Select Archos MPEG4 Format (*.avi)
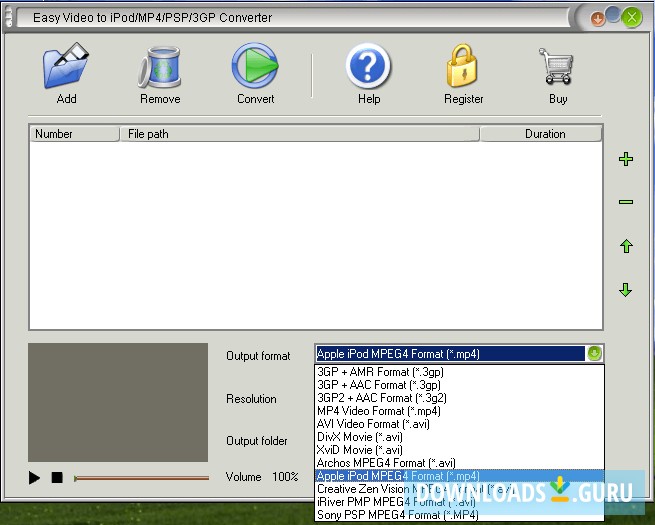 [x=459, y=463]
